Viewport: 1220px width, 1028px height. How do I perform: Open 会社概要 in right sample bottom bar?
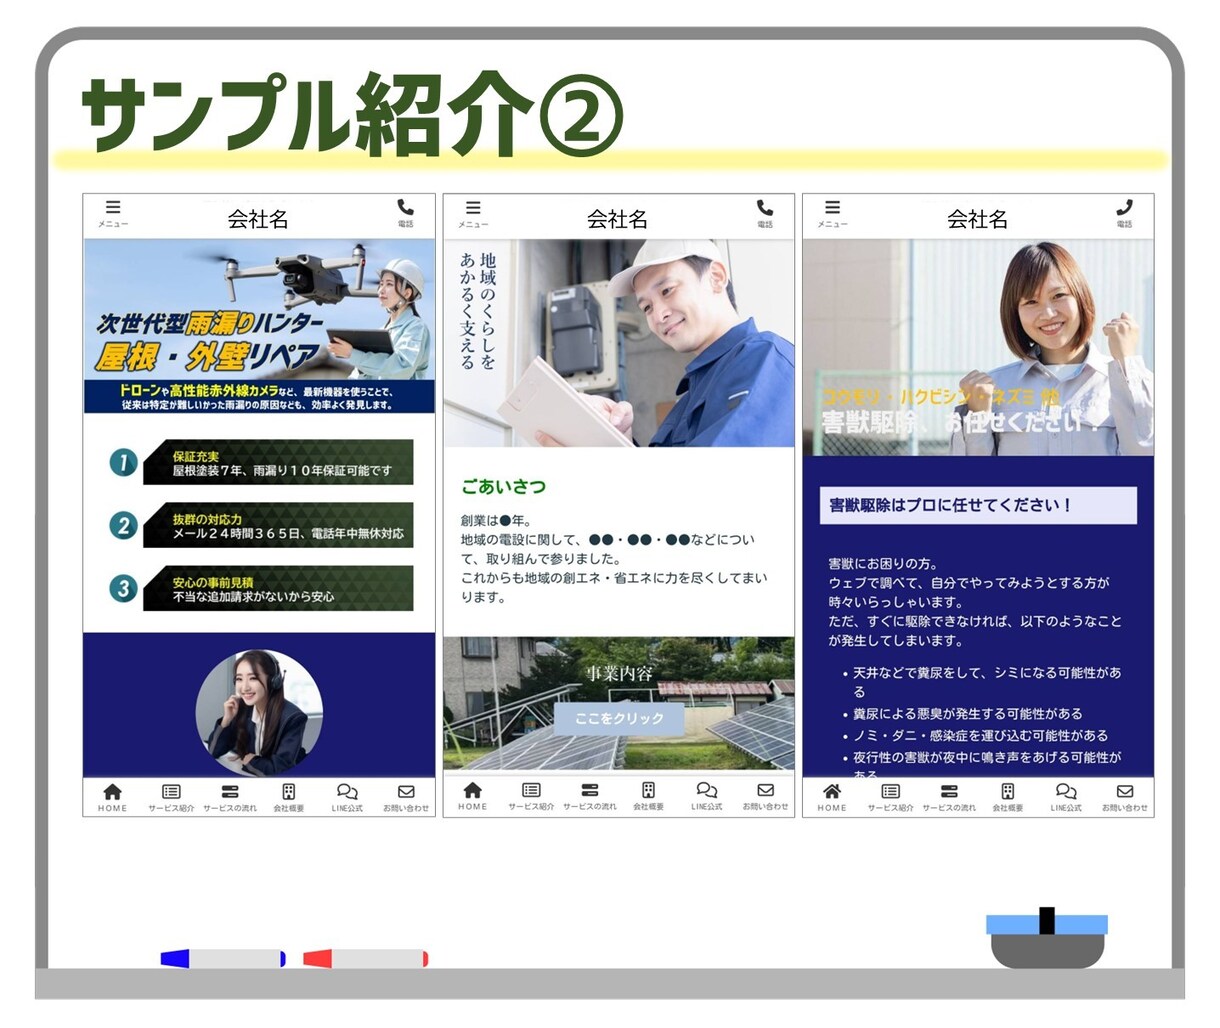[x=1007, y=797]
